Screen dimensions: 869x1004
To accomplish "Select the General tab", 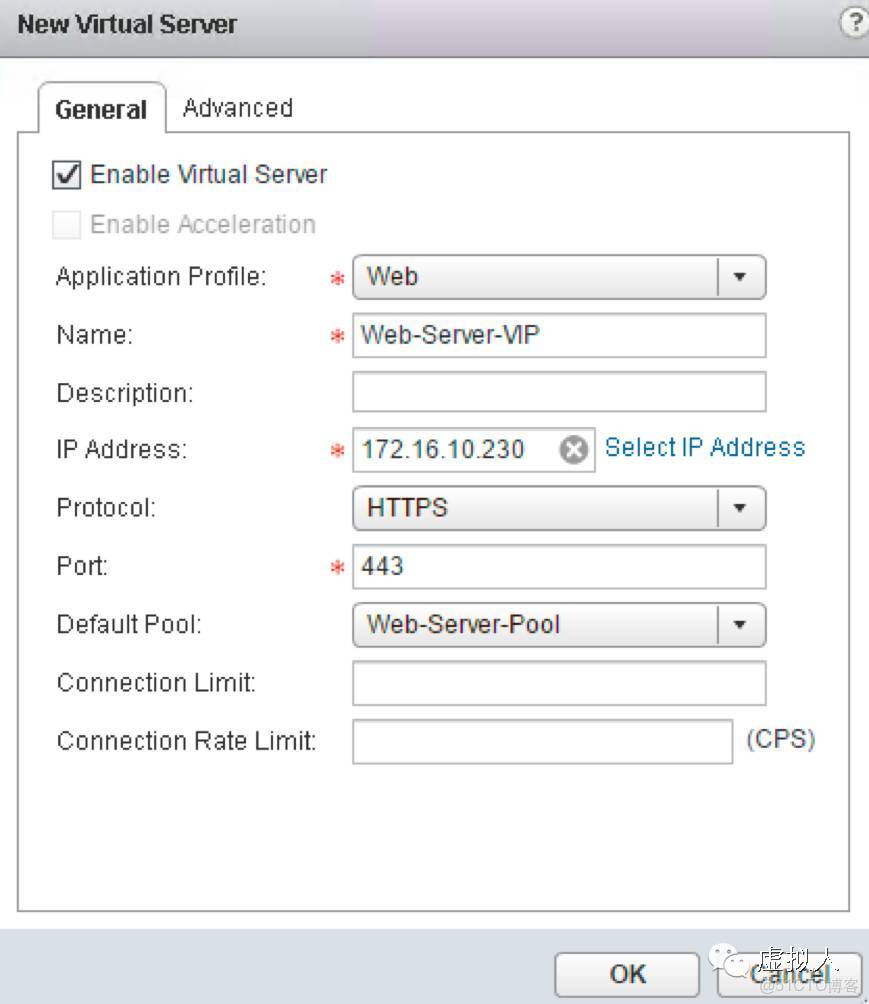I will point(101,109).
